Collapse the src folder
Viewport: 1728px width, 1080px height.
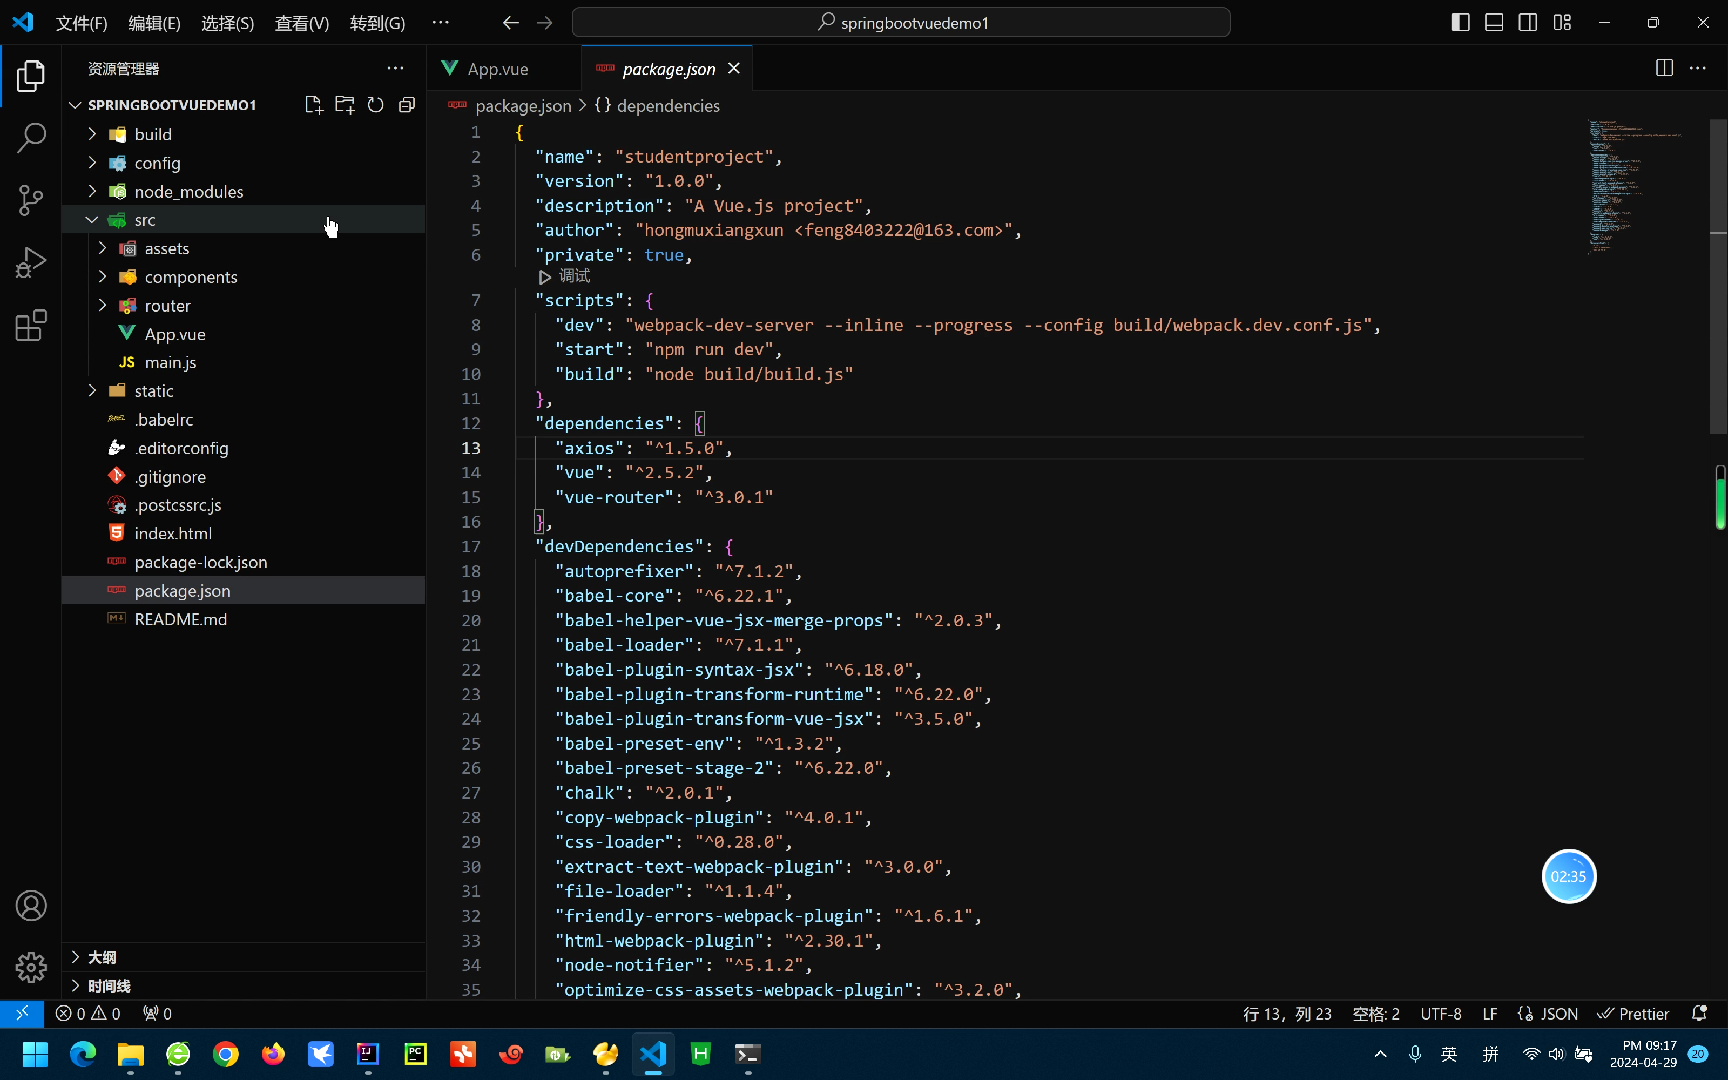point(93,220)
